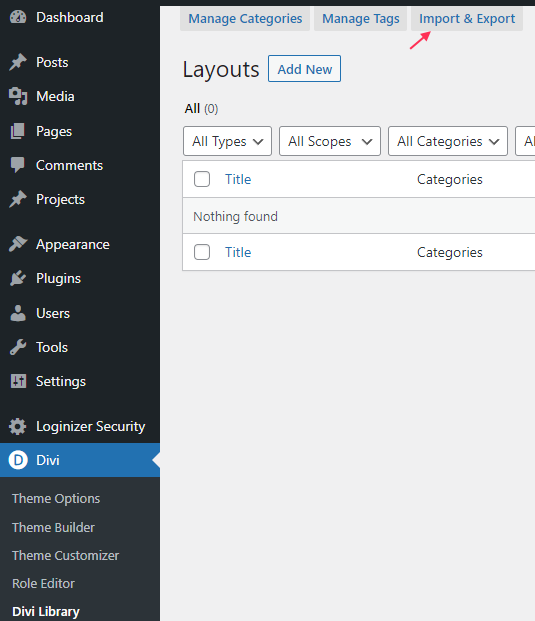Expand the All Categories dropdown
This screenshot has width=535, height=621.
click(x=448, y=141)
